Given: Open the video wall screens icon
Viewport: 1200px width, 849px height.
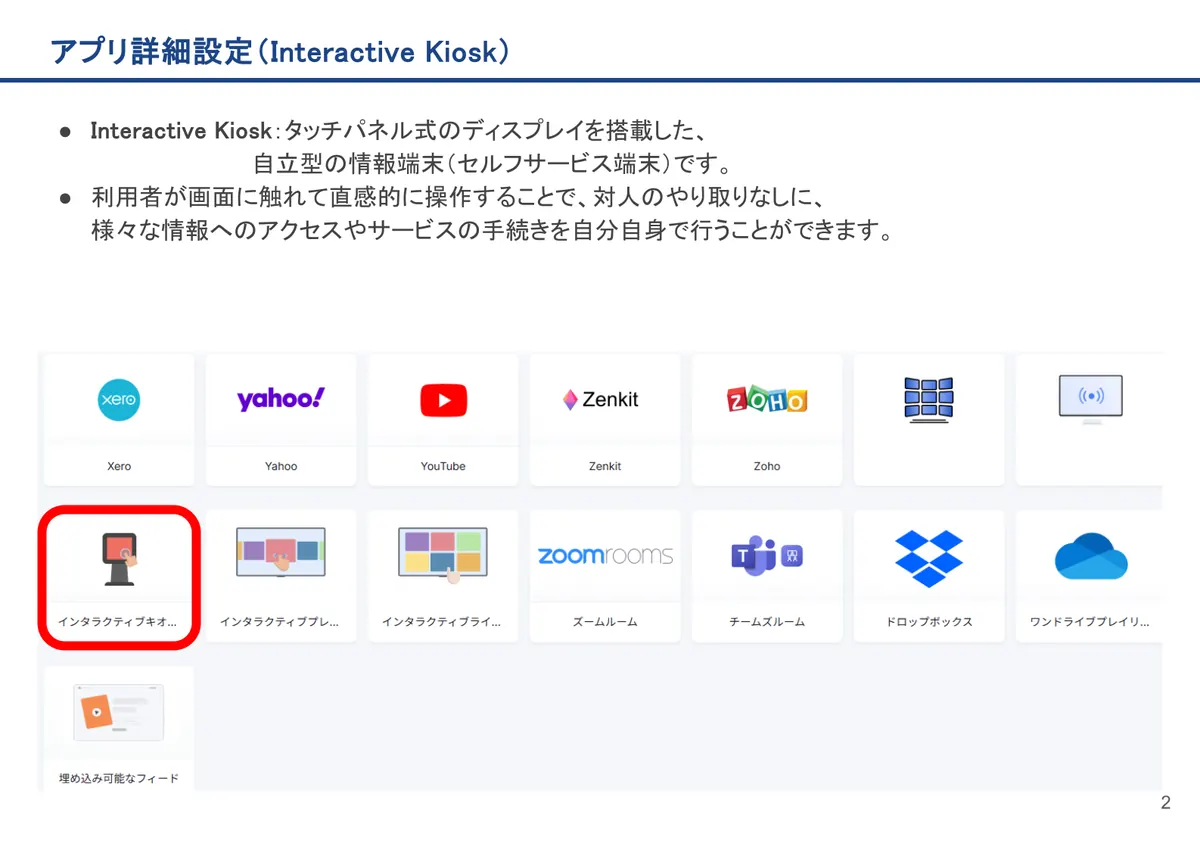Looking at the screenshot, I should coord(928,400).
